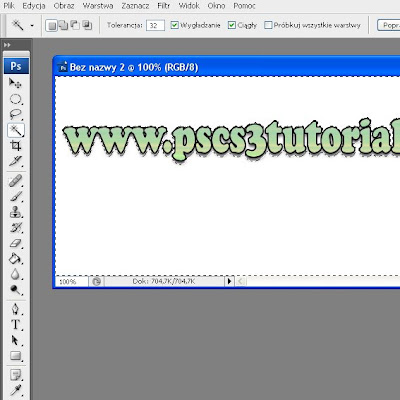Select the Notes tool

[15, 375]
